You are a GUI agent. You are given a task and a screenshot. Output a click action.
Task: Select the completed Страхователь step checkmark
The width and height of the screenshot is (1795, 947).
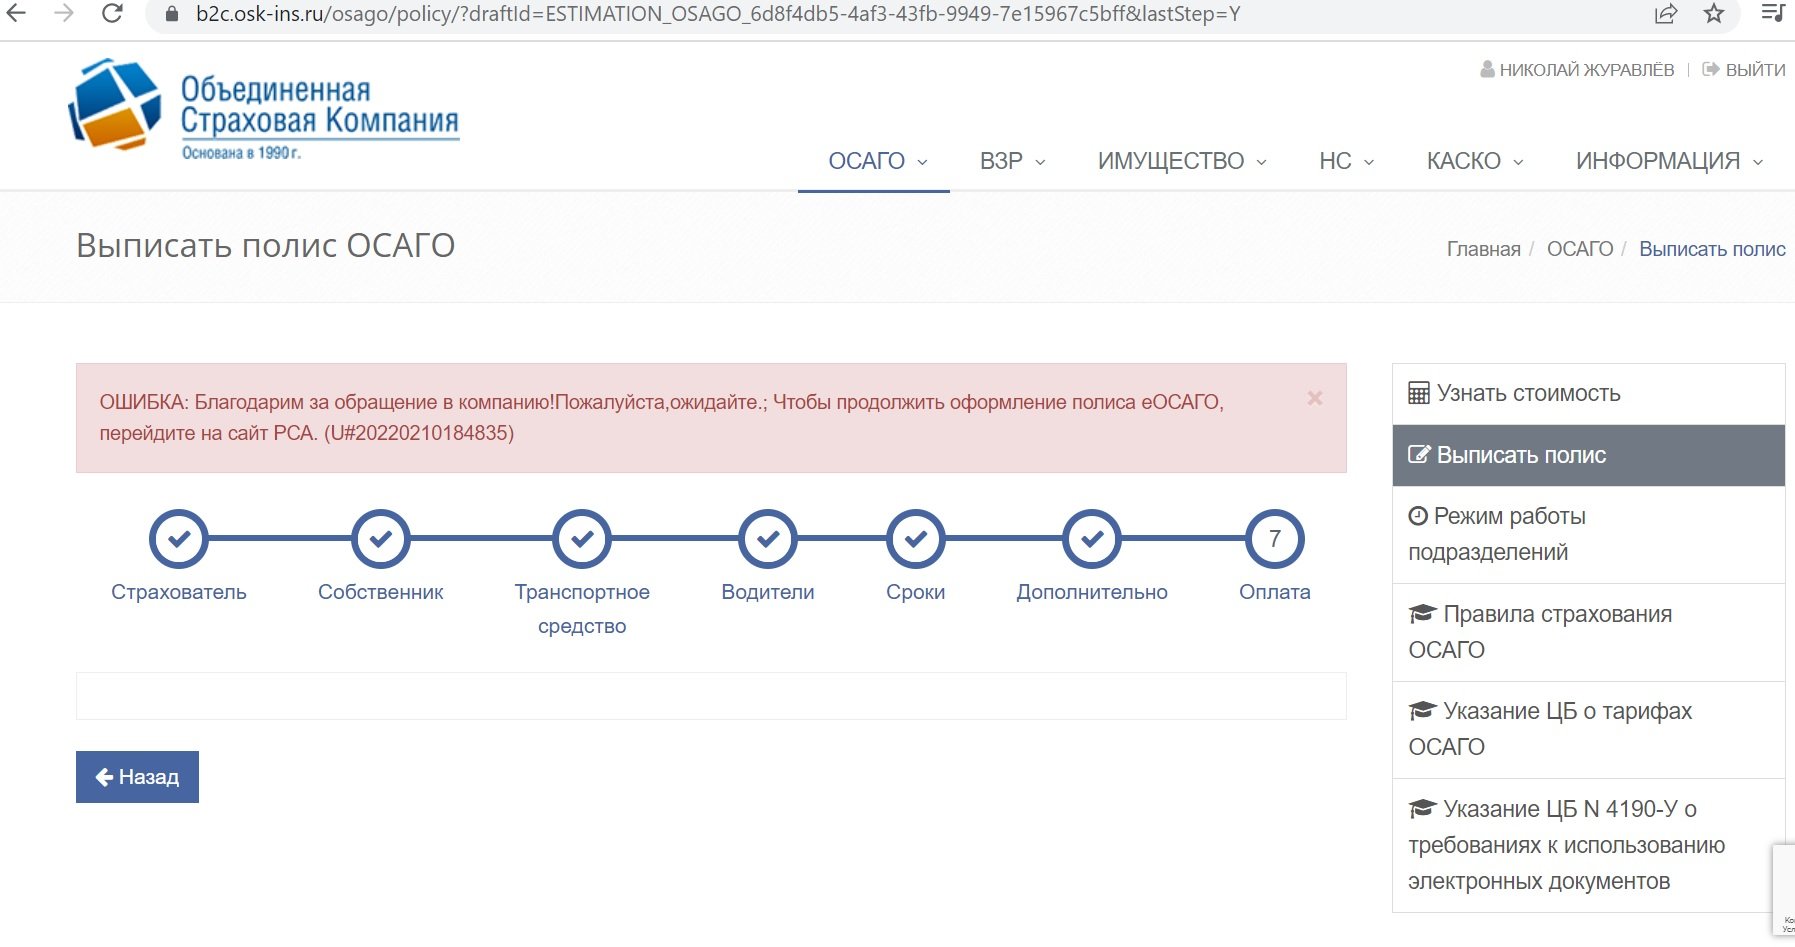click(x=179, y=539)
